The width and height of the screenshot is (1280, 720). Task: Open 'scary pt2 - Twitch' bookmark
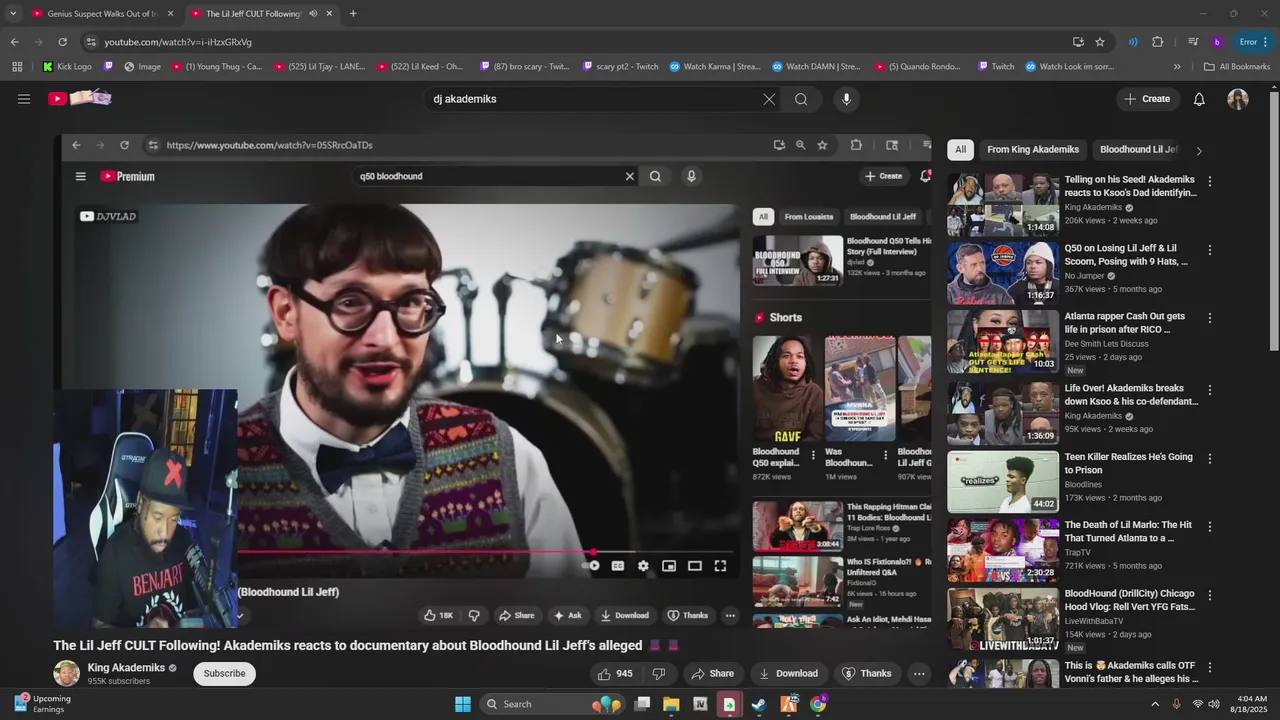620,67
